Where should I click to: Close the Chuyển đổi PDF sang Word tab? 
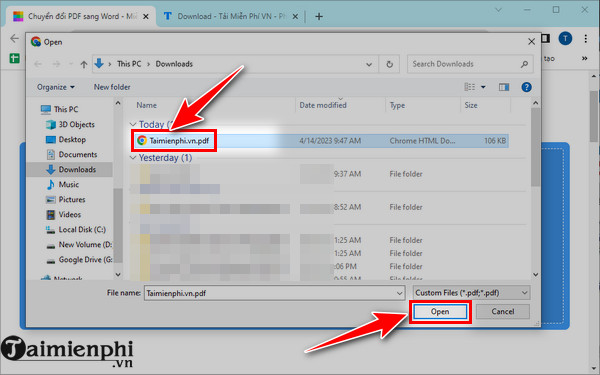[145, 16]
